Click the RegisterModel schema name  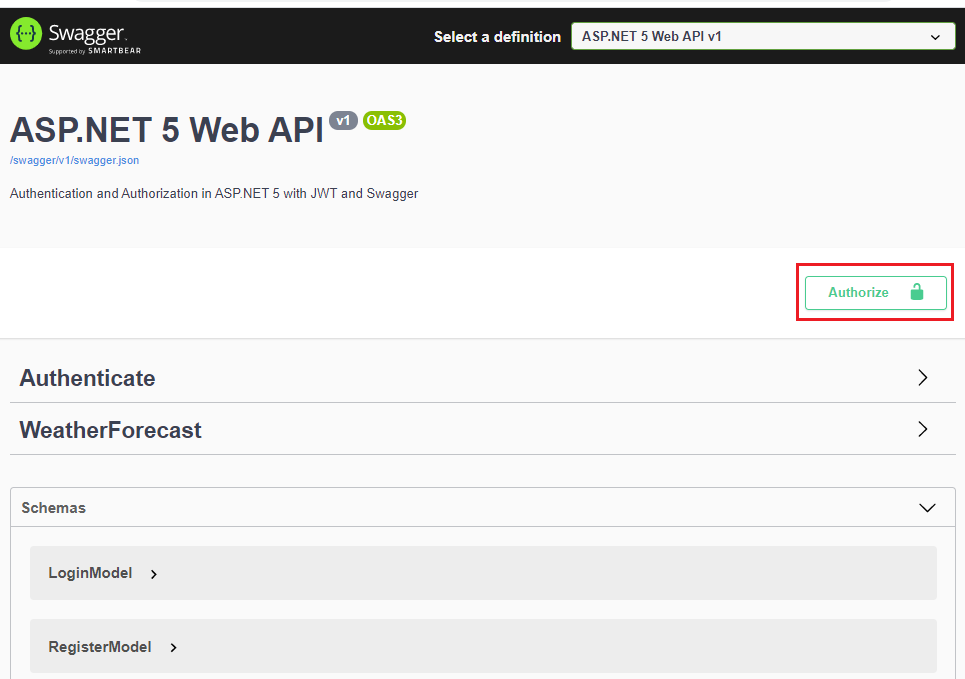click(100, 647)
